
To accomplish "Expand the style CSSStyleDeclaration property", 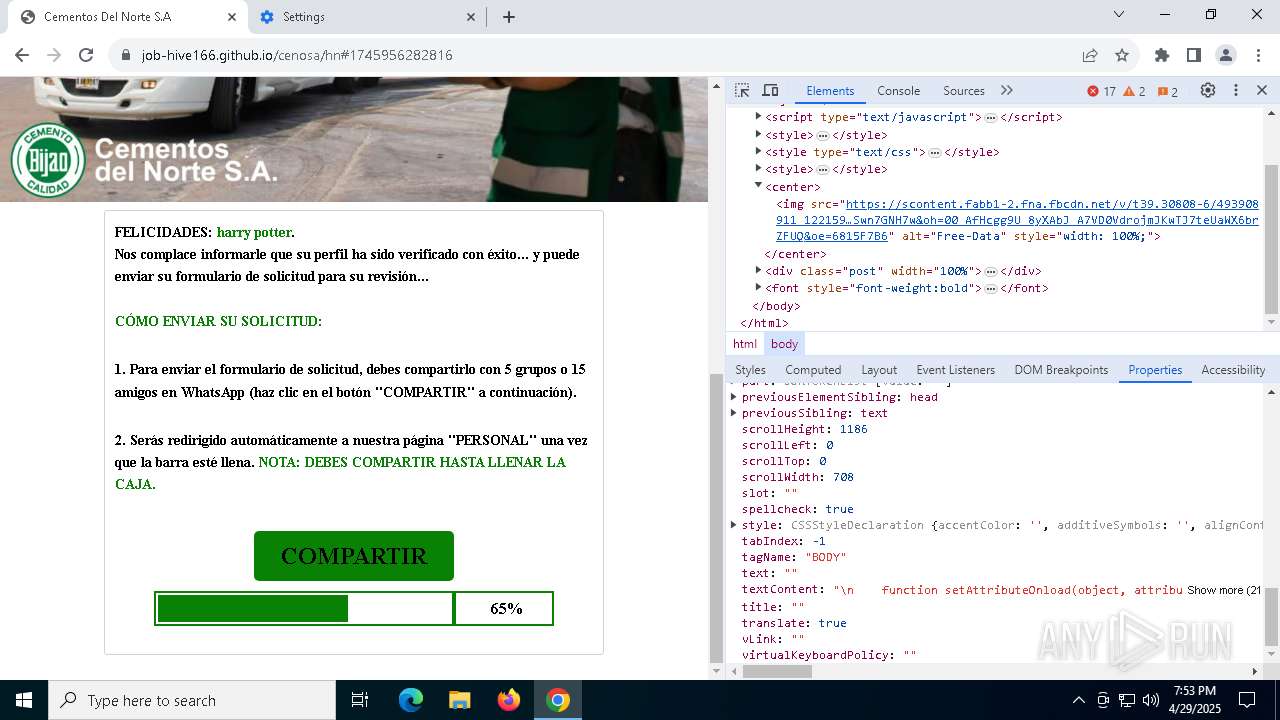I will 734,524.
